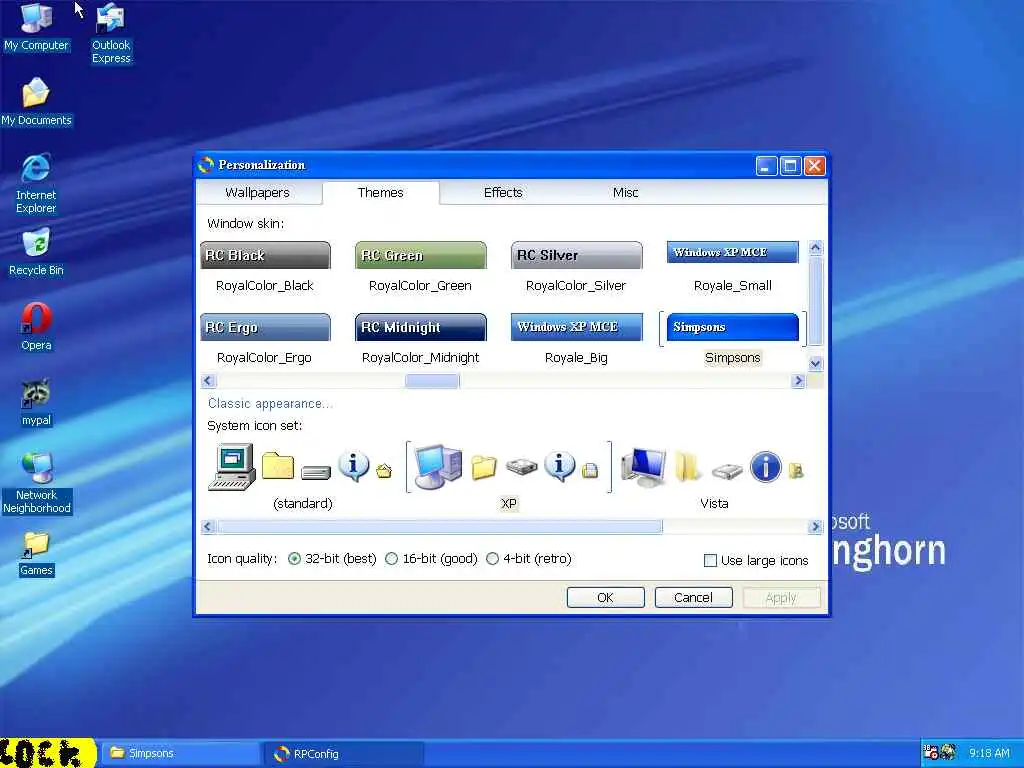Viewport: 1024px width, 768px height.
Task: Launch Opera browser desktop icon
Action: (36, 327)
